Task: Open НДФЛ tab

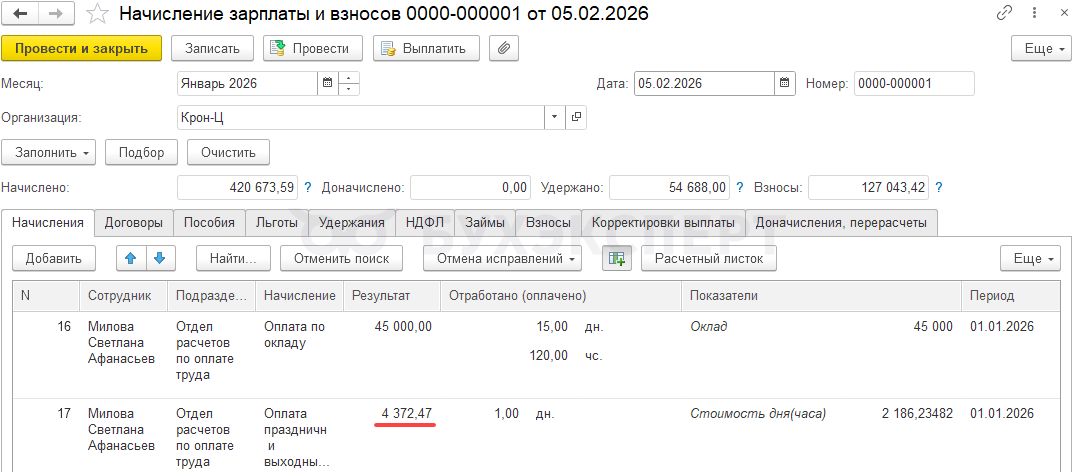Action: tap(425, 223)
